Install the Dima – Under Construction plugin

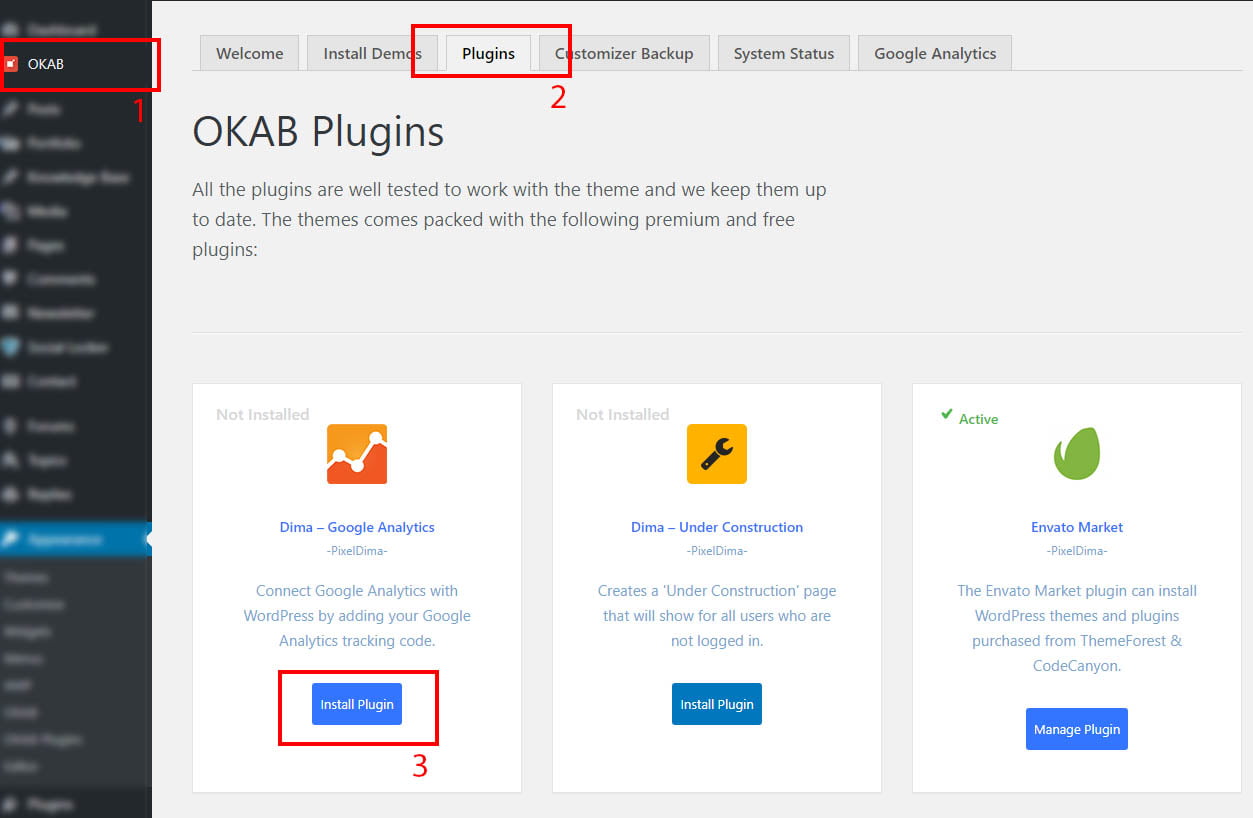pyautogui.click(x=717, y=704)
